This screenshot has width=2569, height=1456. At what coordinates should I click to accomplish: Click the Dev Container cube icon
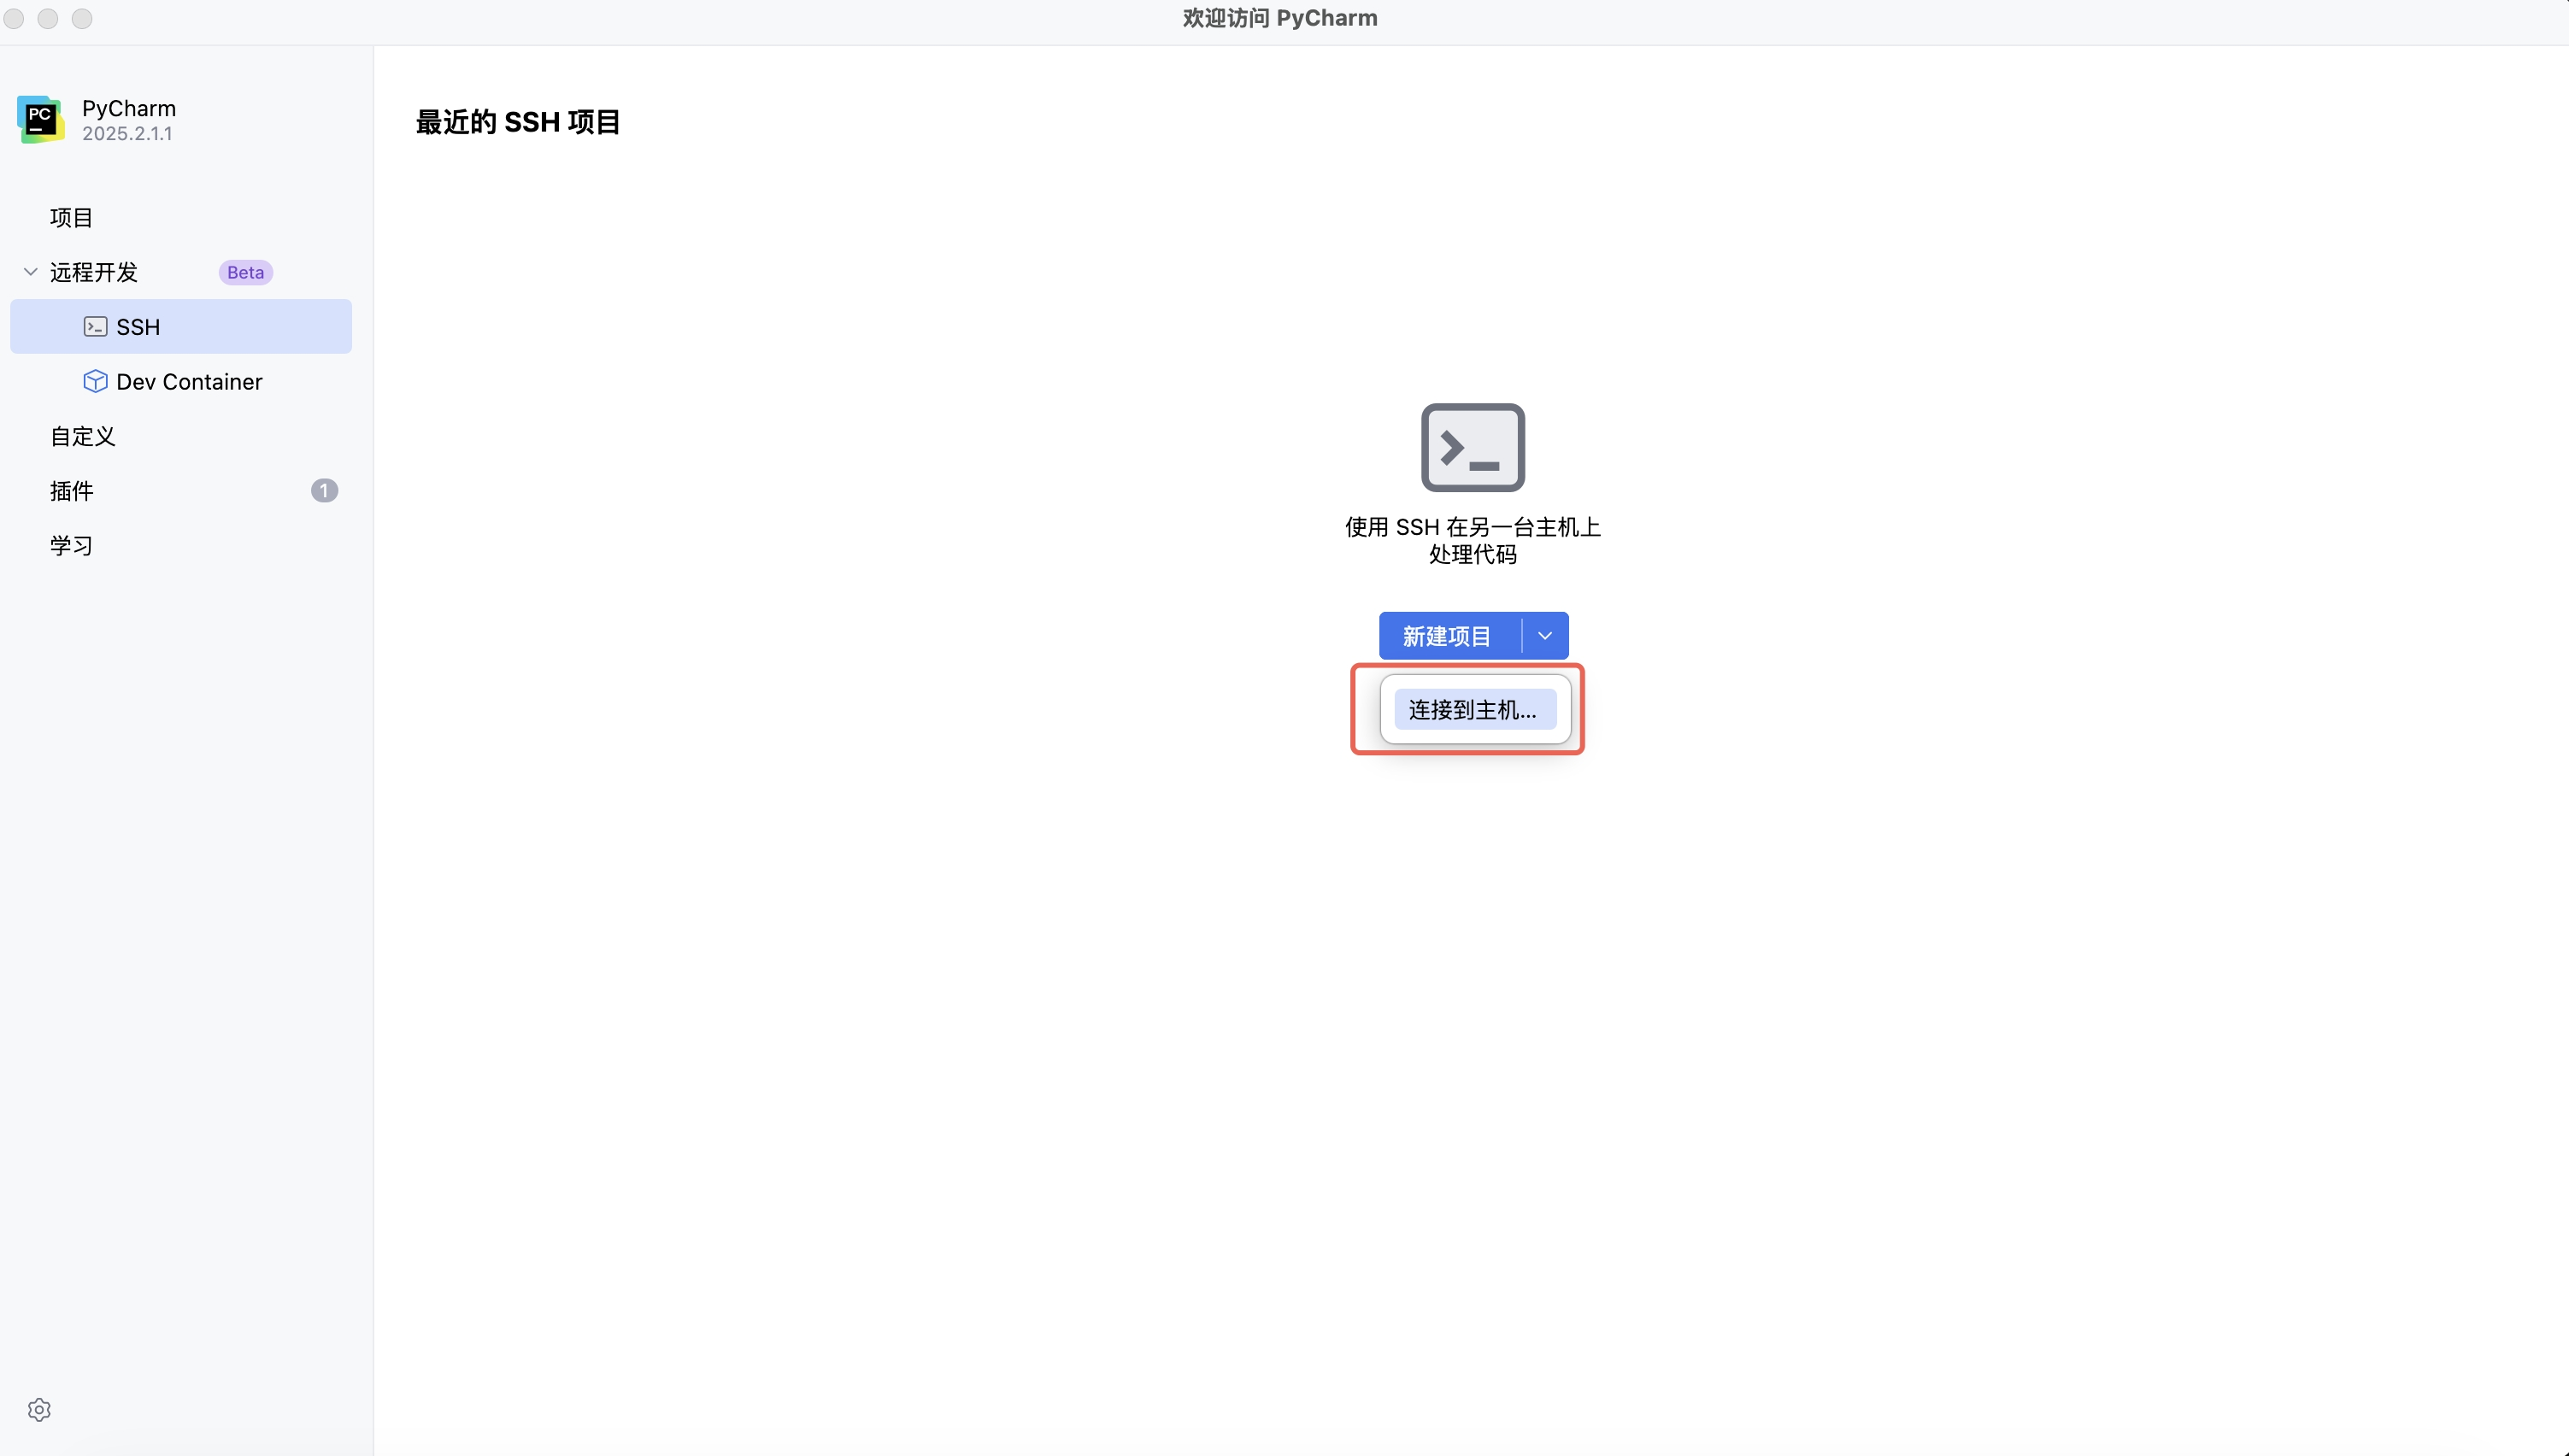click(95, 381)
